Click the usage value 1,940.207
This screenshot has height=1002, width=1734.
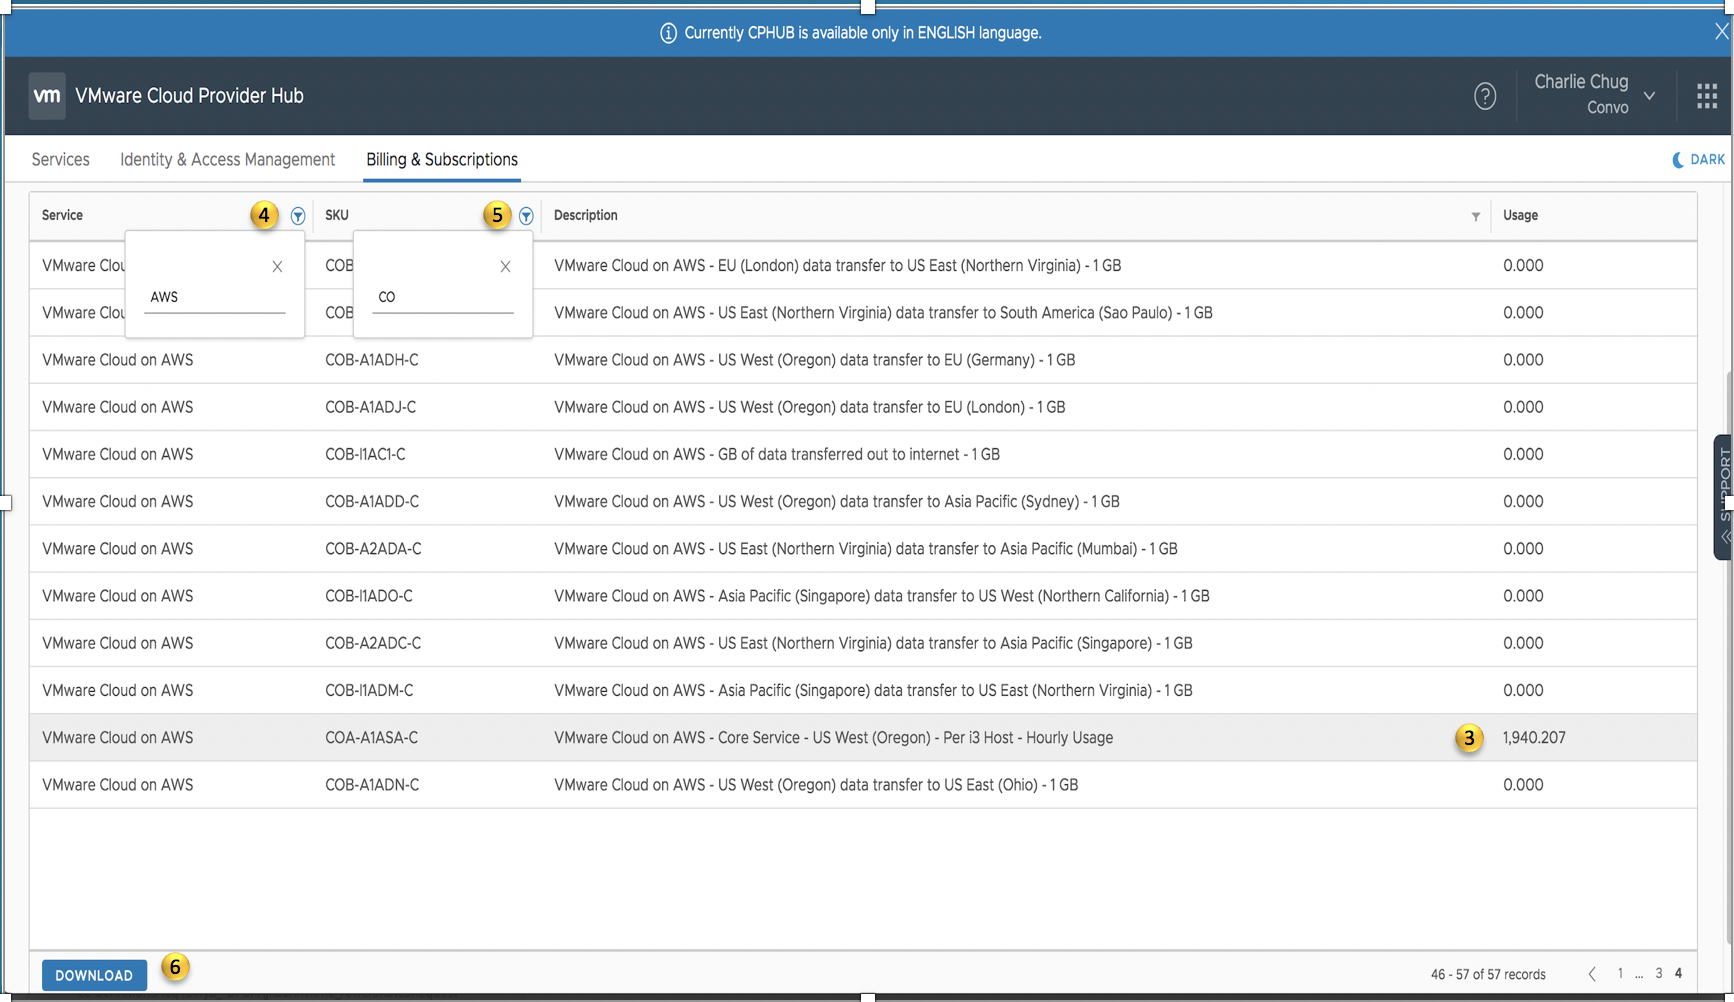click(1534, 738)
